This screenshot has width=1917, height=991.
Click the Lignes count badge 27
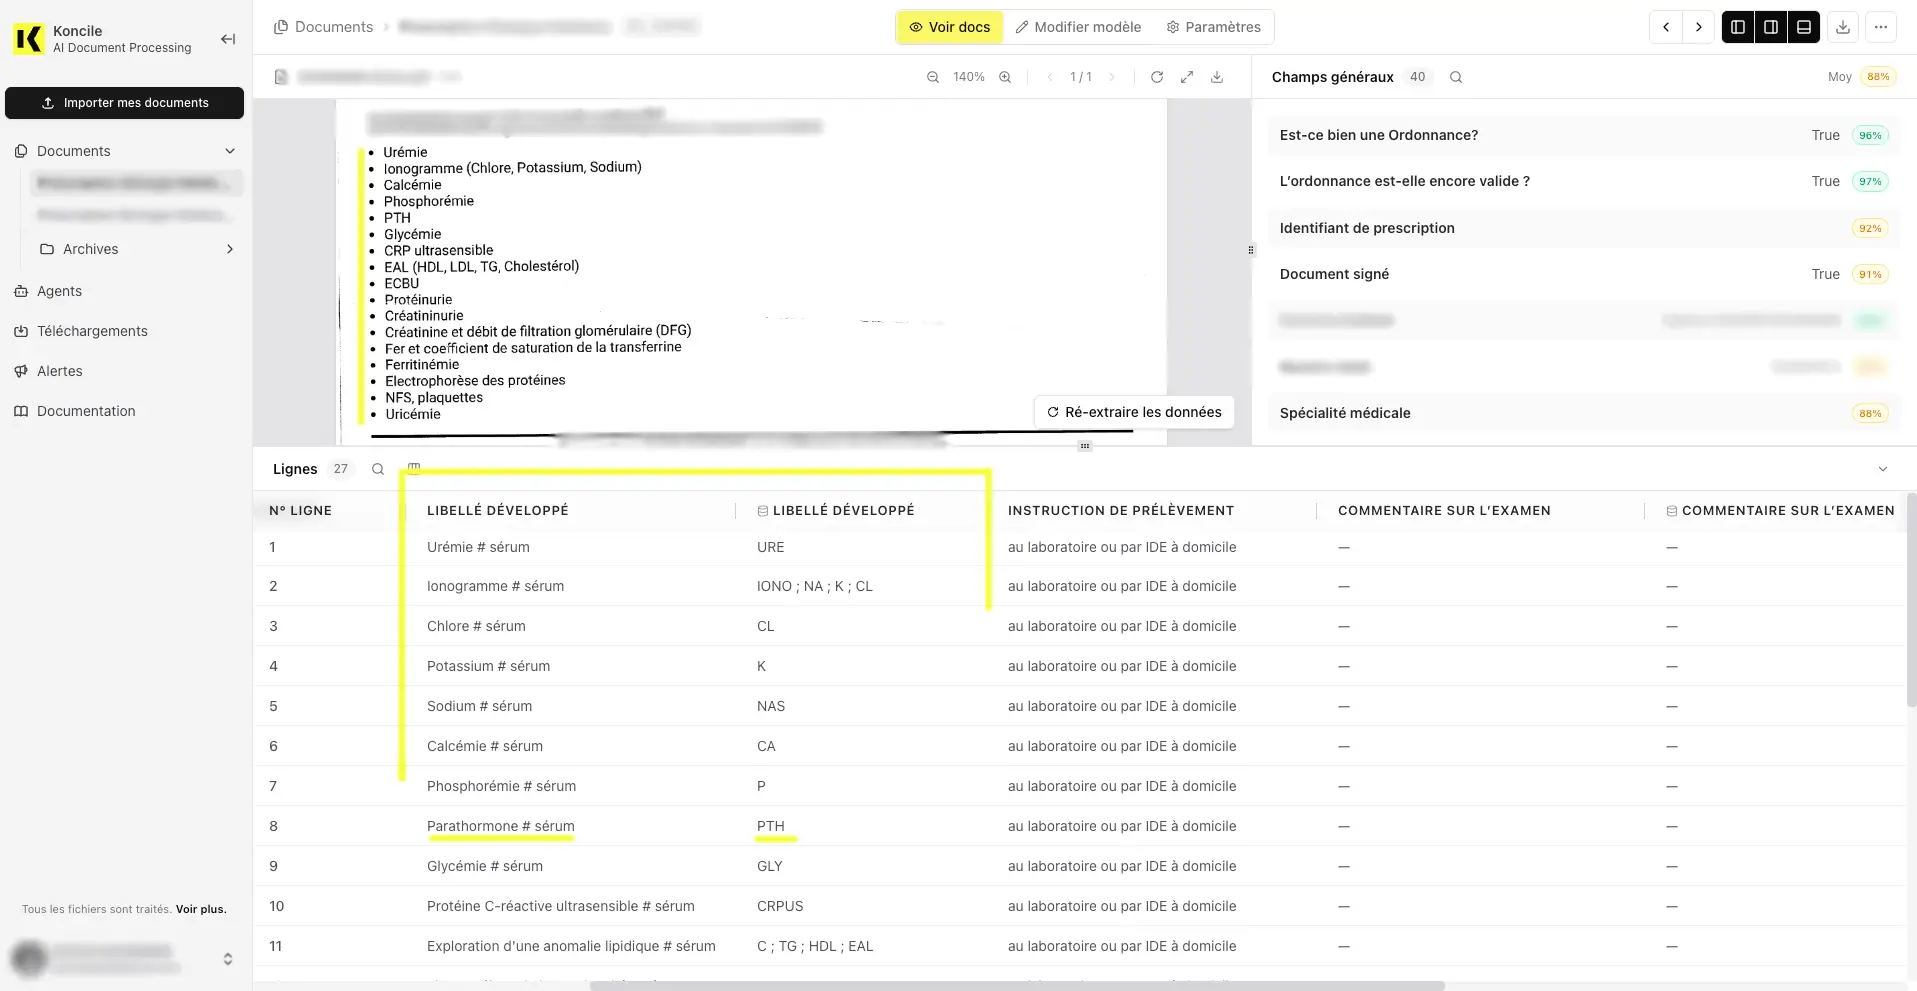point(341,469)
